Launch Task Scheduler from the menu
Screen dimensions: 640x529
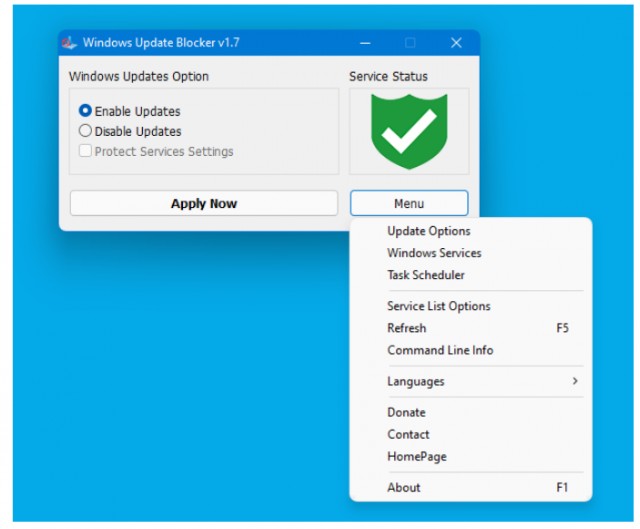pyautogui.click(x=426, y=275)
